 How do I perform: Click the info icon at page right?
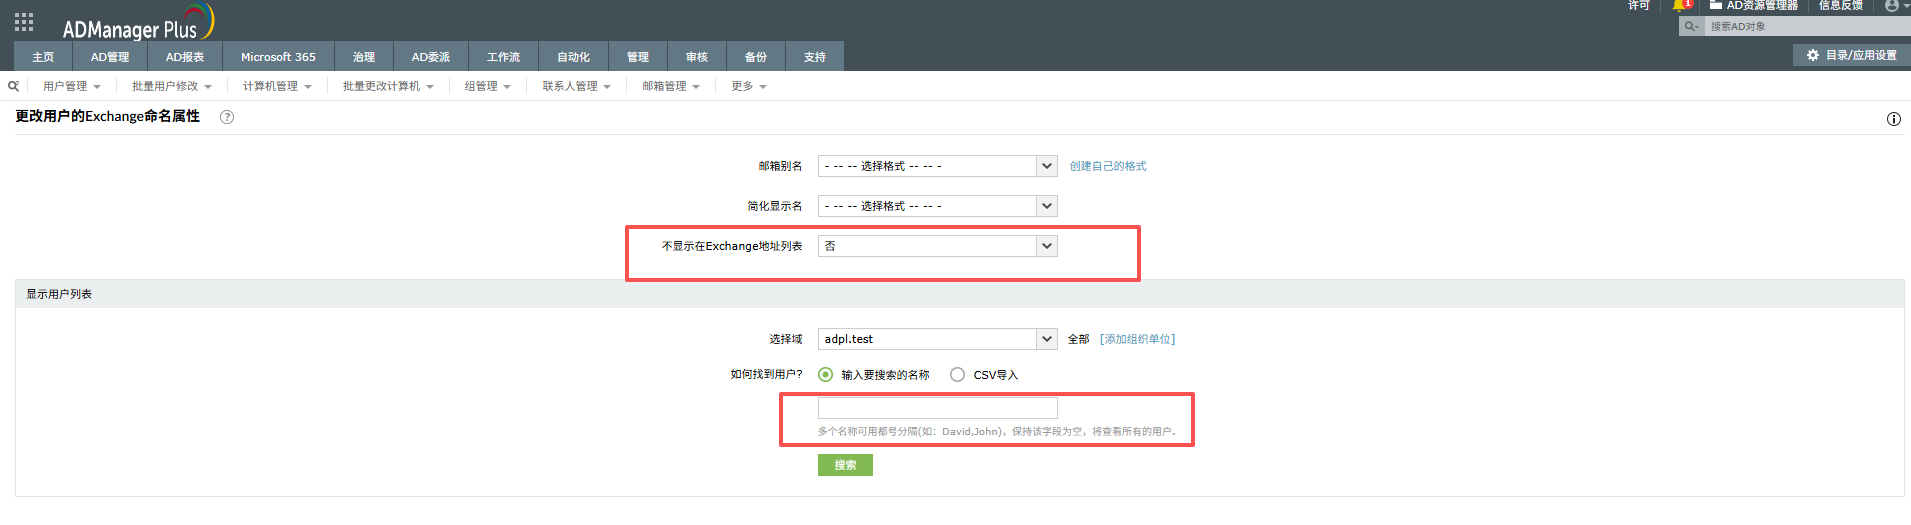coord(1893,119)
